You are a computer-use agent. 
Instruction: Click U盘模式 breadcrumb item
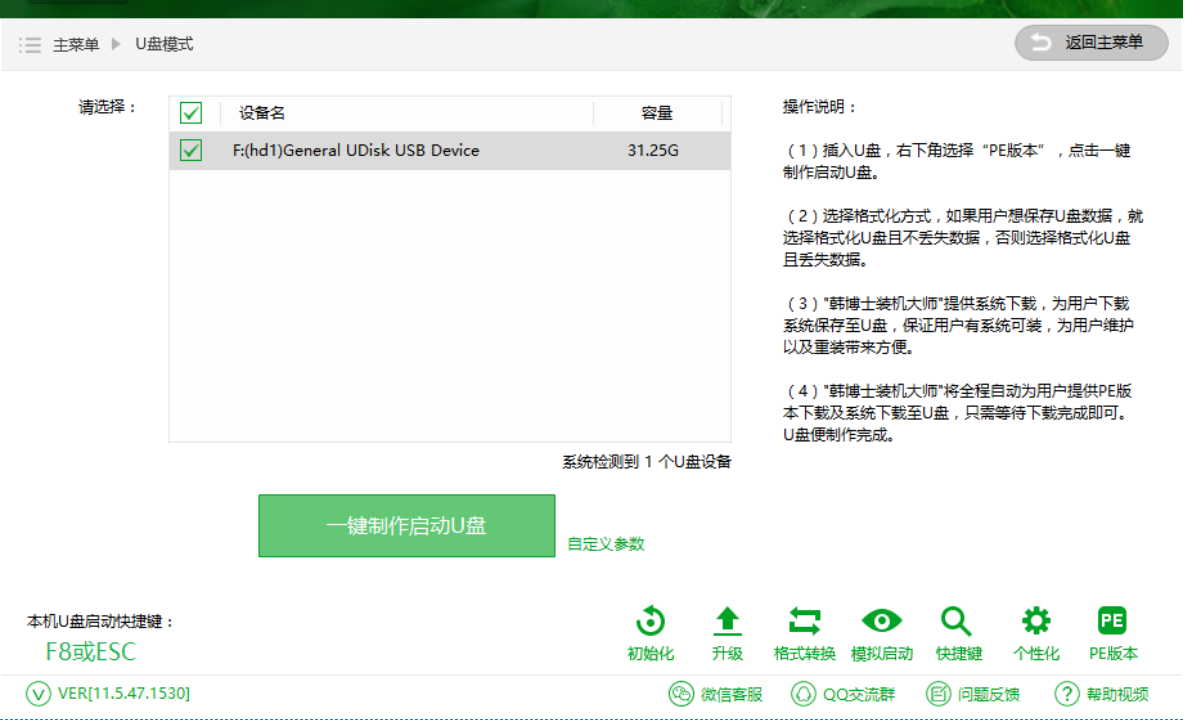[x=164, y=45]
